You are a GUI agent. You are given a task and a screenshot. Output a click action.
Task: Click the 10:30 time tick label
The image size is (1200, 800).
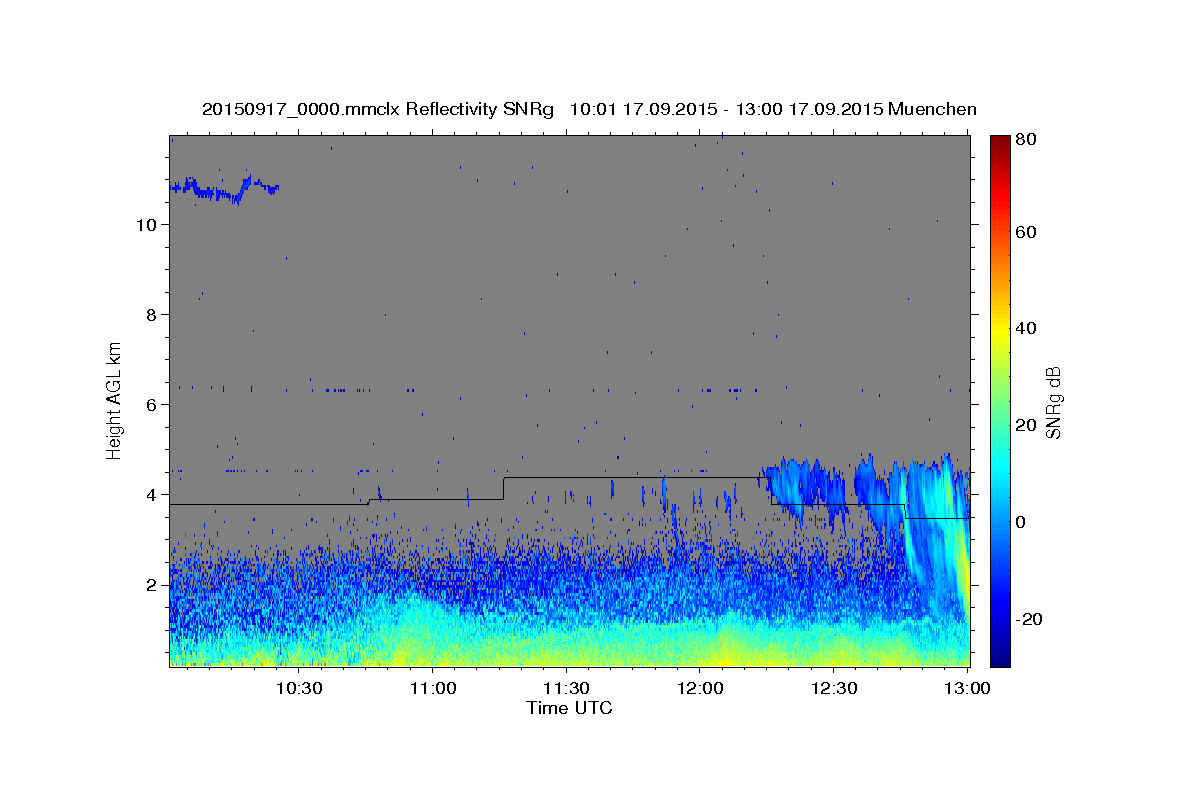point(299,688)
